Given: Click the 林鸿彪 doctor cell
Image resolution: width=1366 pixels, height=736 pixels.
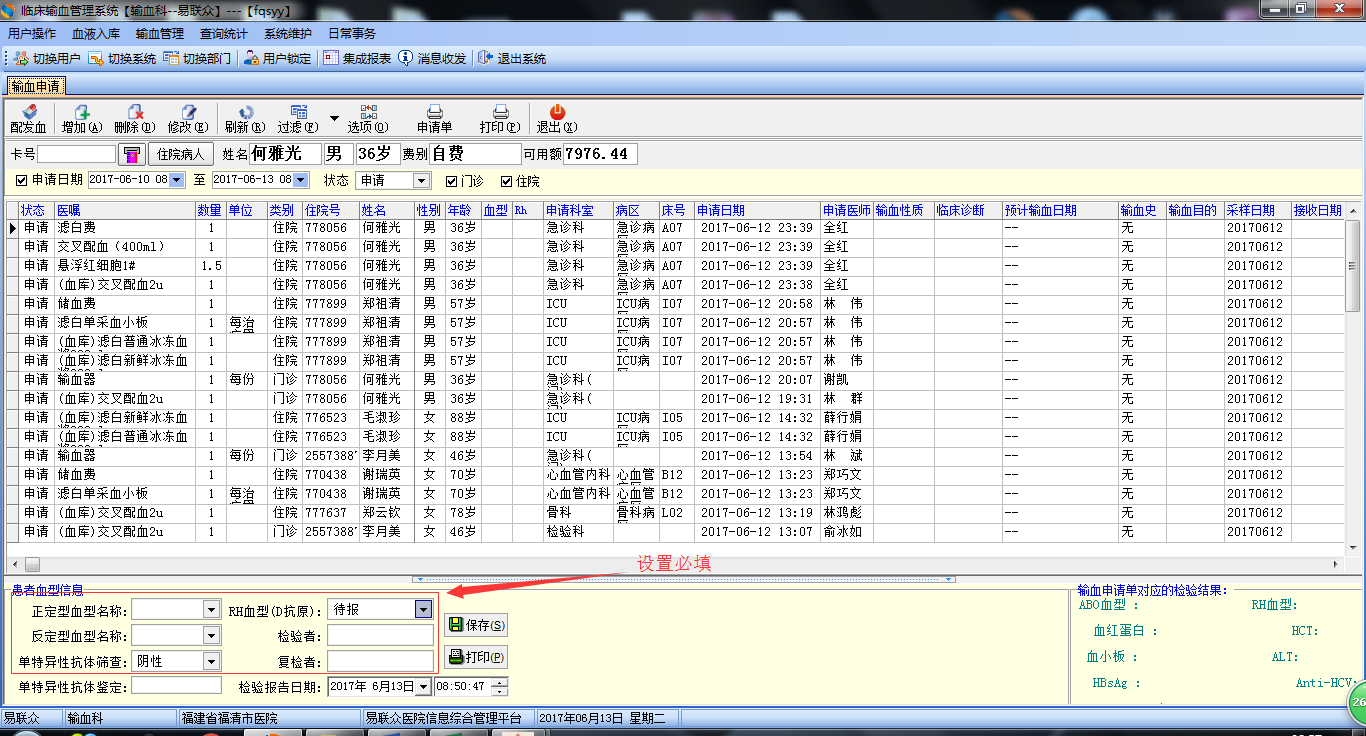Looking at the screenshot, I should [846, 513].
